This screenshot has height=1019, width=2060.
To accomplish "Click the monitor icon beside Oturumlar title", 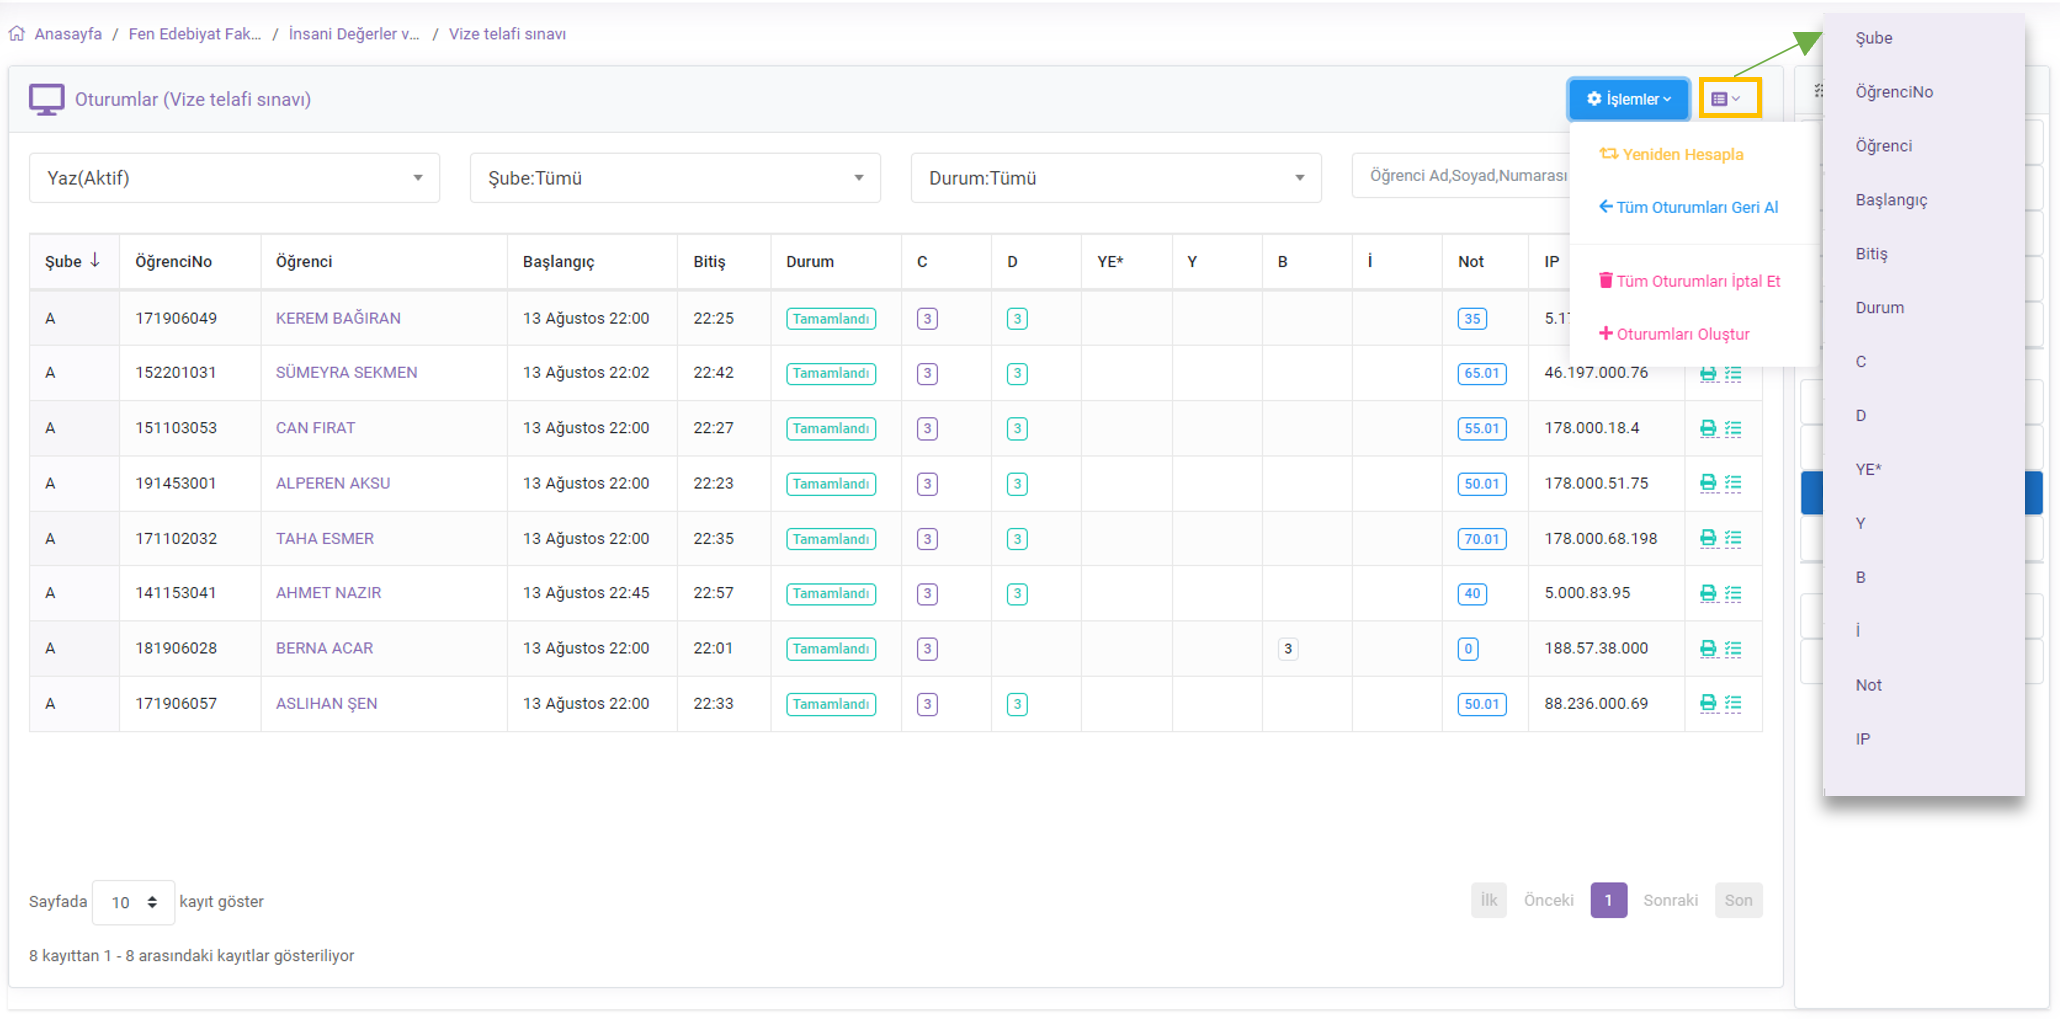I will point(46,100).
